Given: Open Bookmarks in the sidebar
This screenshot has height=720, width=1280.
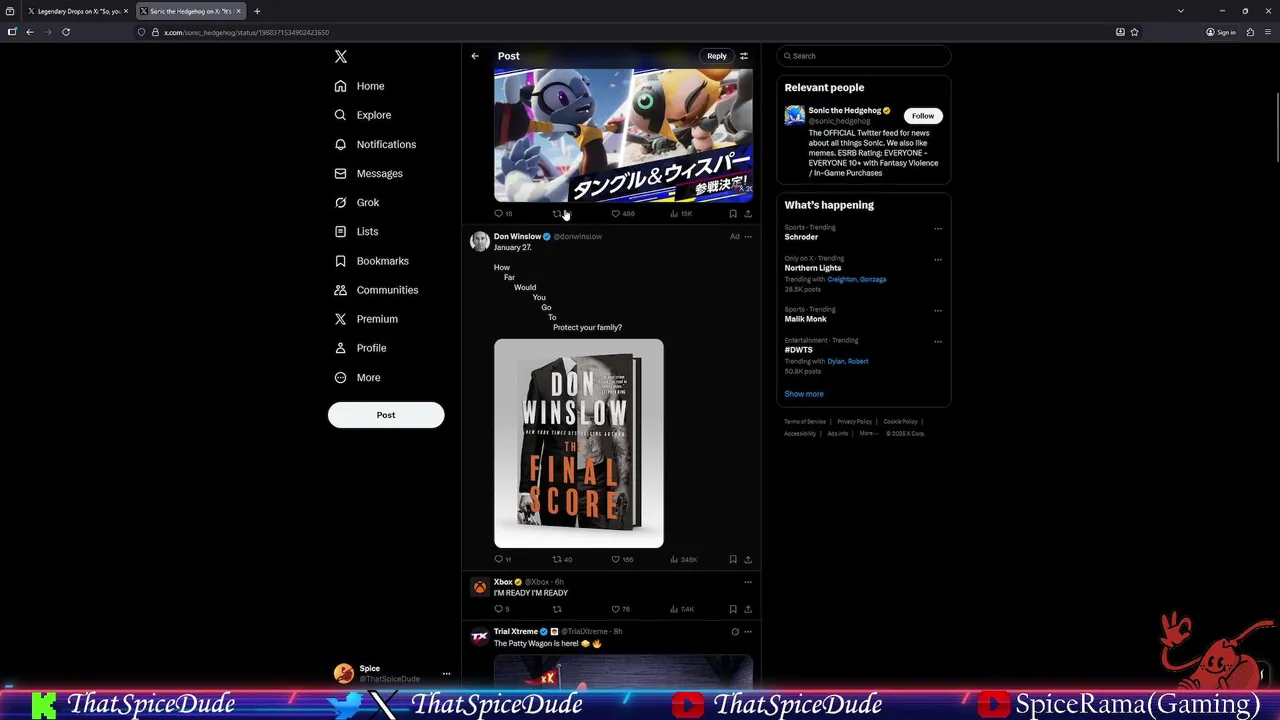Looking at the screenshot, I should click(372, 261).
